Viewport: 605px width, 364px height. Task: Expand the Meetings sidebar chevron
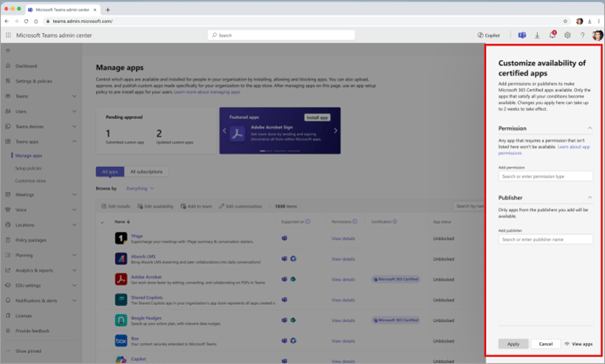coord(74,195)
